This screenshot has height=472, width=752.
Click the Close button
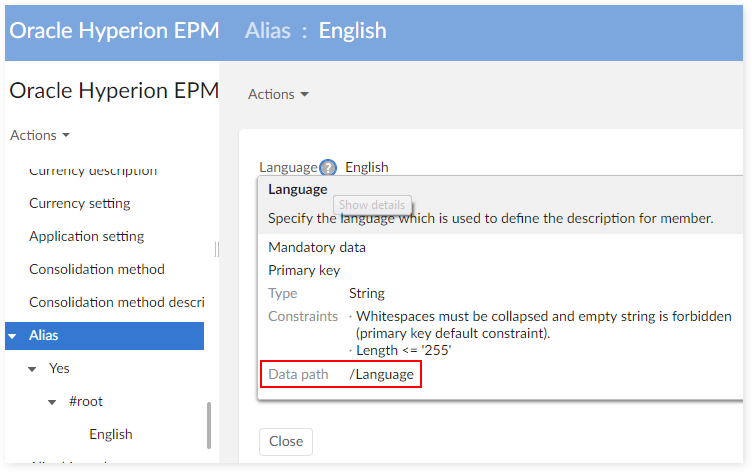(x=286, y=442)
